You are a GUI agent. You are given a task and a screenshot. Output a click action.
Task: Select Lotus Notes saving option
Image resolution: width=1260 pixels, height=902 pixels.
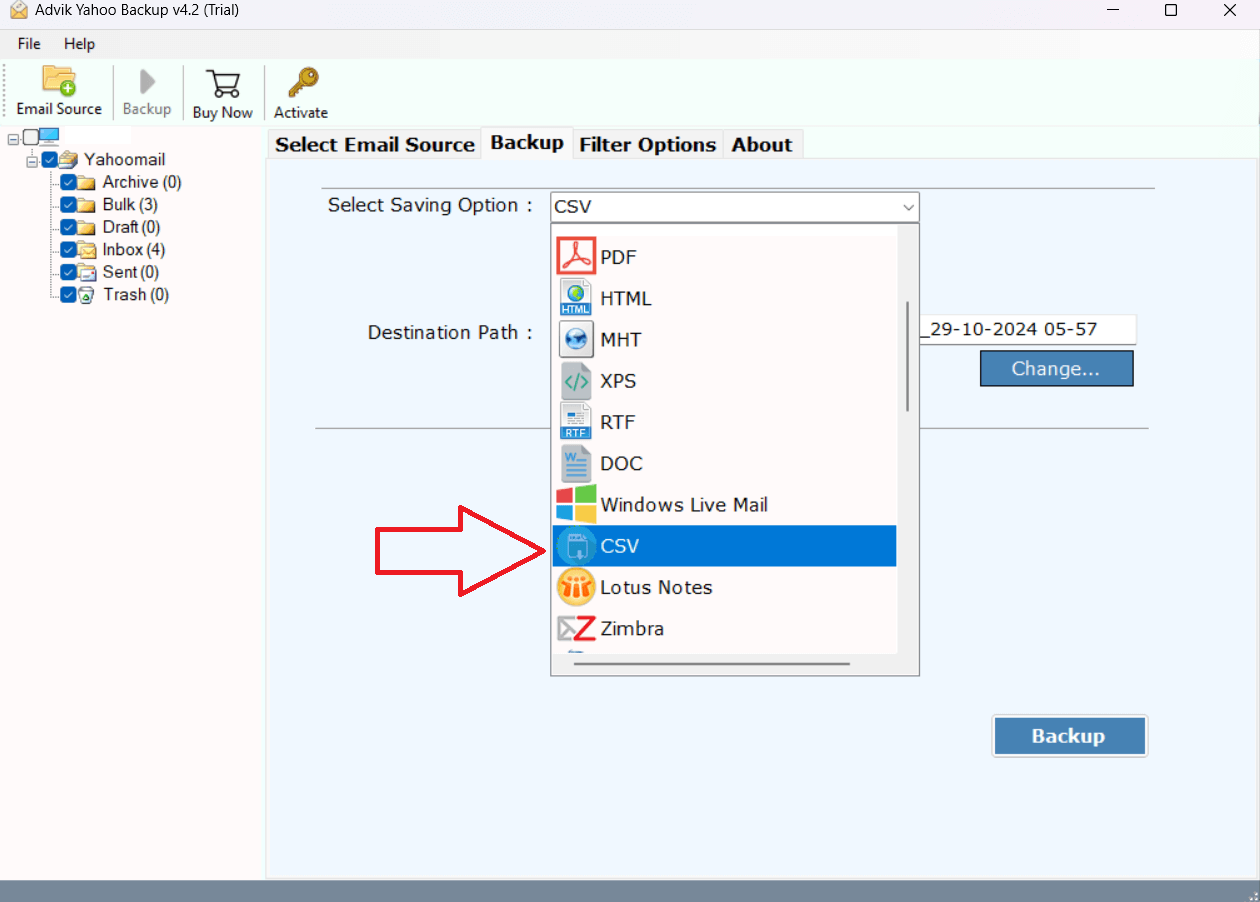pyautogui.click(x=725, y=587)
